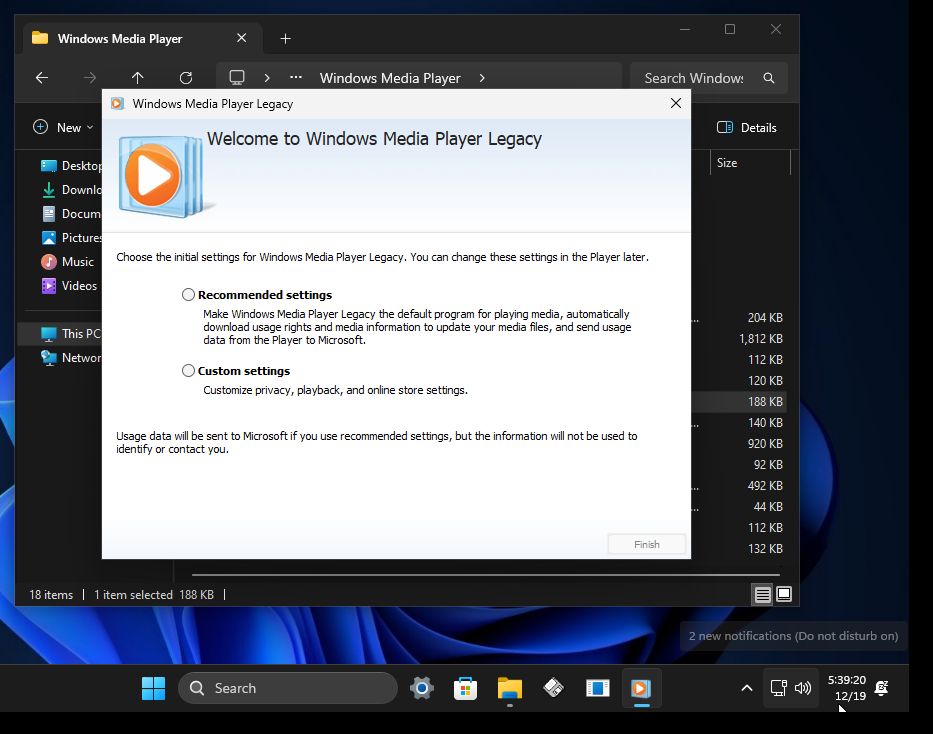Click the 18 items status text
Viewport: 933px width, 734px height.
click(51, 594)
